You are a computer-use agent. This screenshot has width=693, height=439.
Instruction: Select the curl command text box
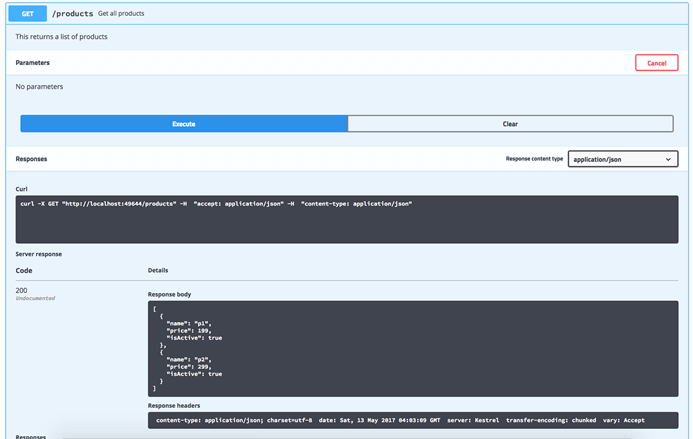[347, 219]
